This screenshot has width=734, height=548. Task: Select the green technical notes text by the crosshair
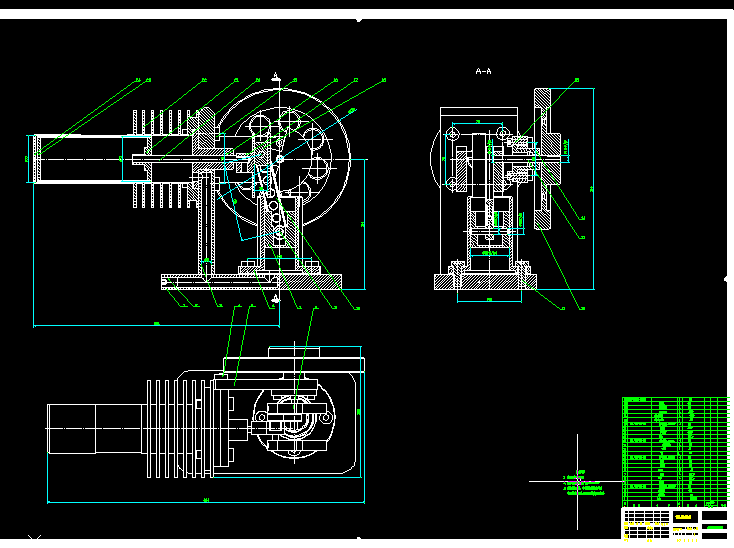[583, 483]
